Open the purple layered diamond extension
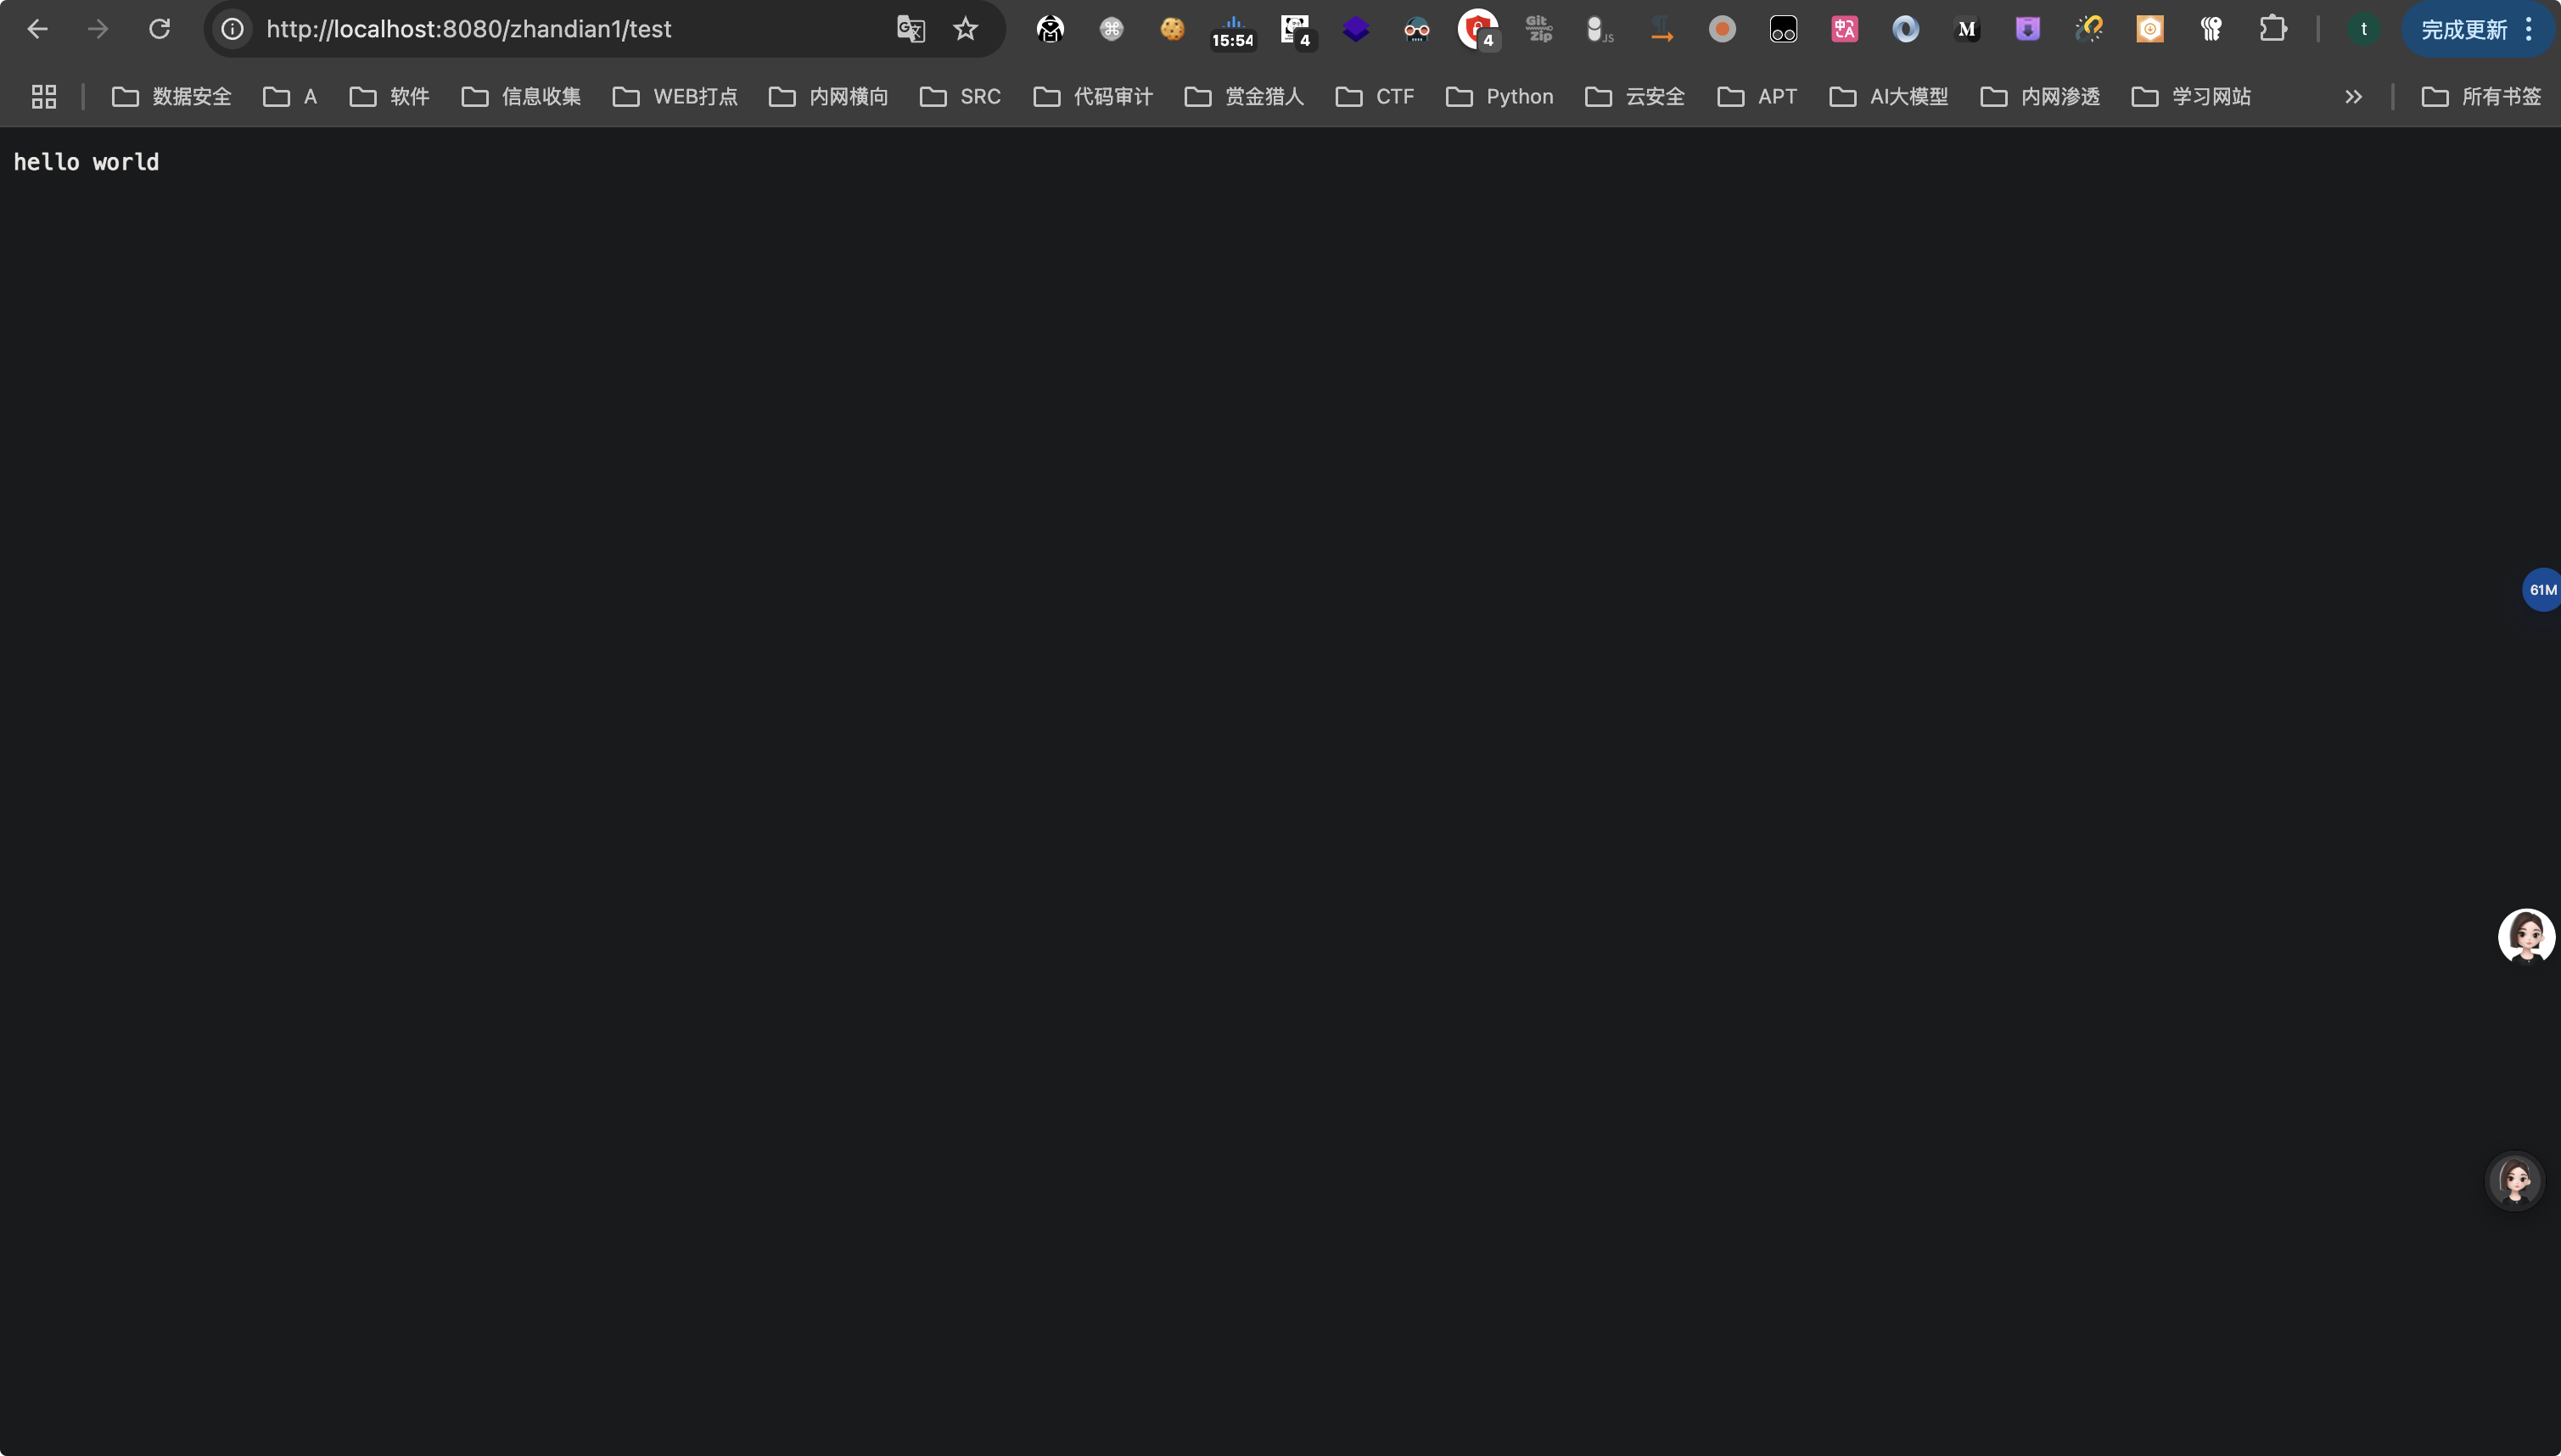 click(1356, 29)
